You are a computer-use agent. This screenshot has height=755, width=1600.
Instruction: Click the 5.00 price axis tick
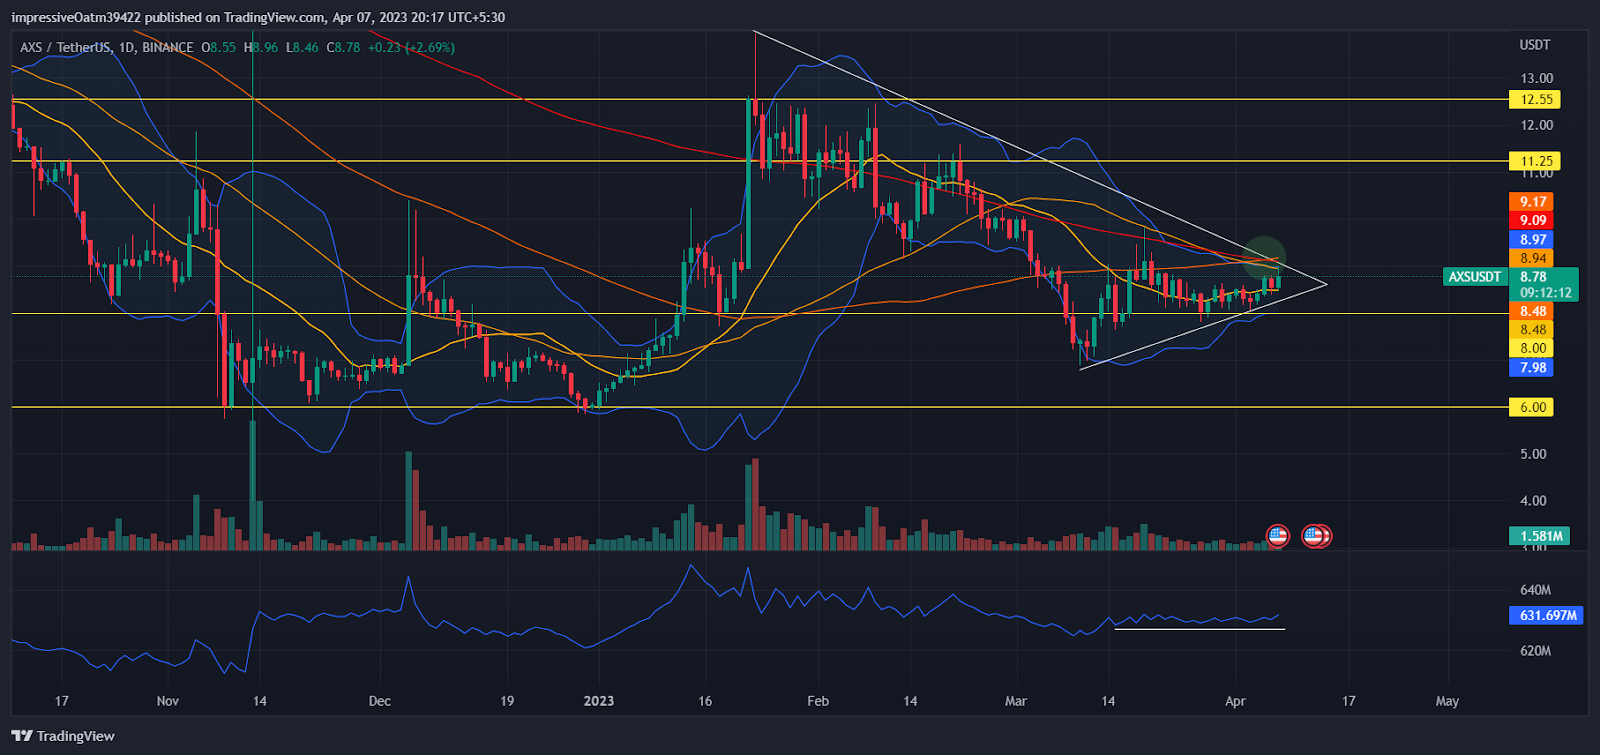[x=1533, y=454]
